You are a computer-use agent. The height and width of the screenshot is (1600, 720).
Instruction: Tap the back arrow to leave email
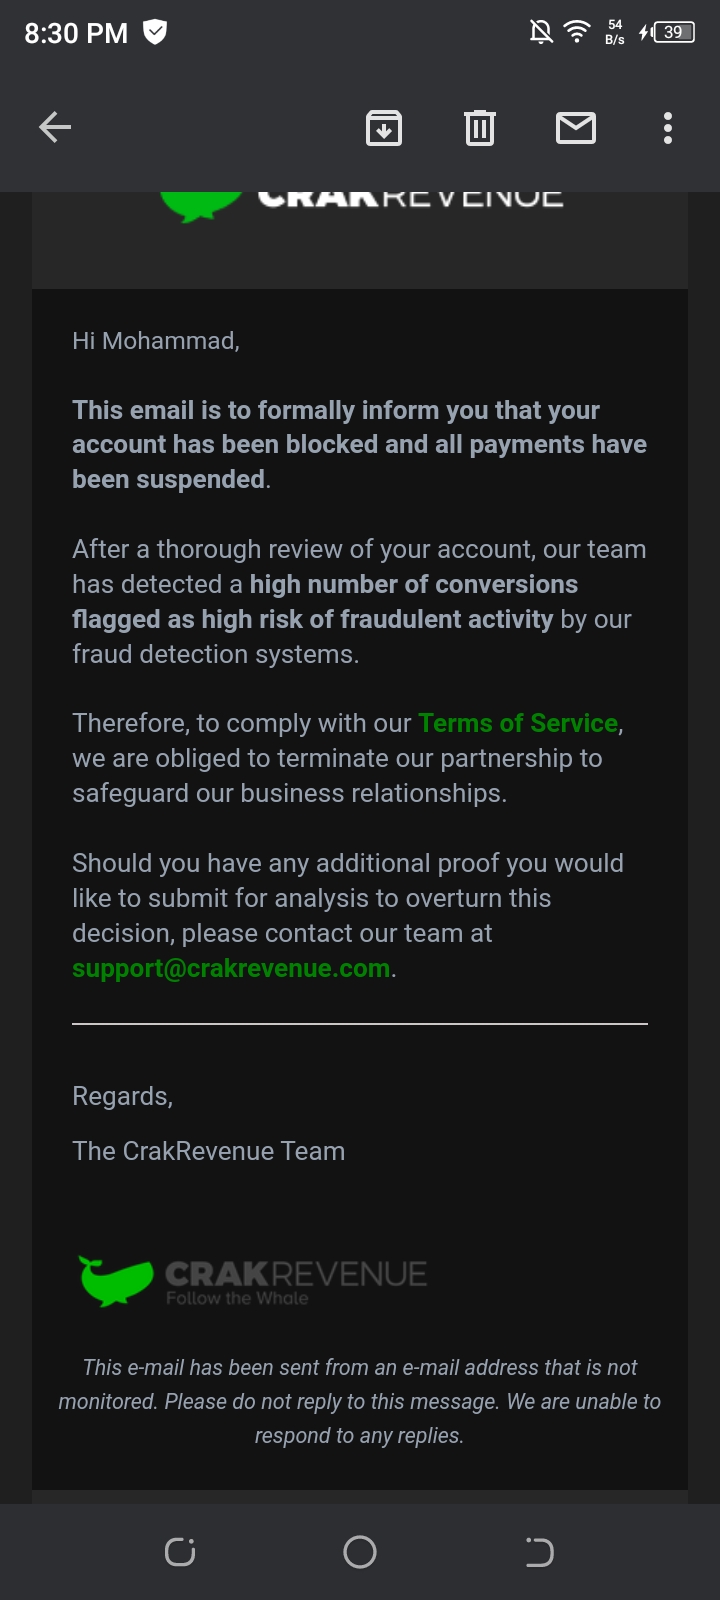pos(55,127)
